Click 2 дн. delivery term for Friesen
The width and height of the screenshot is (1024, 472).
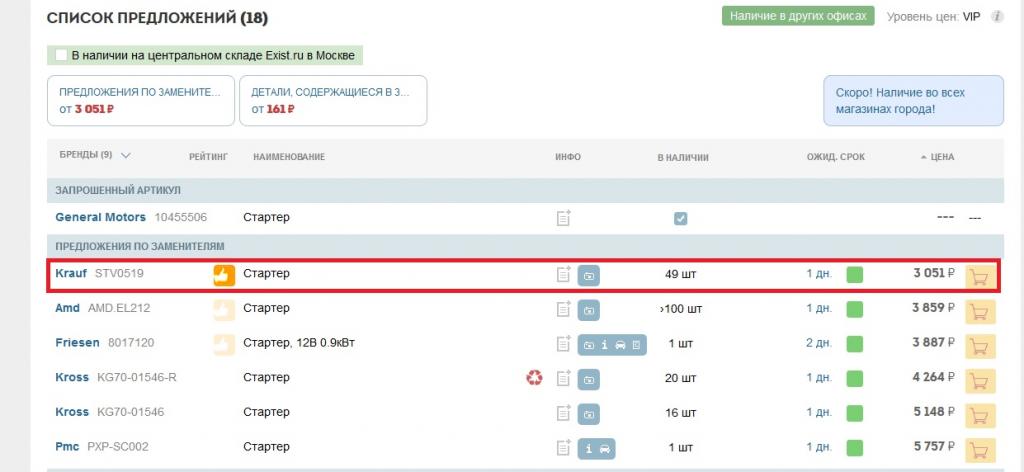tap(820, 343)
